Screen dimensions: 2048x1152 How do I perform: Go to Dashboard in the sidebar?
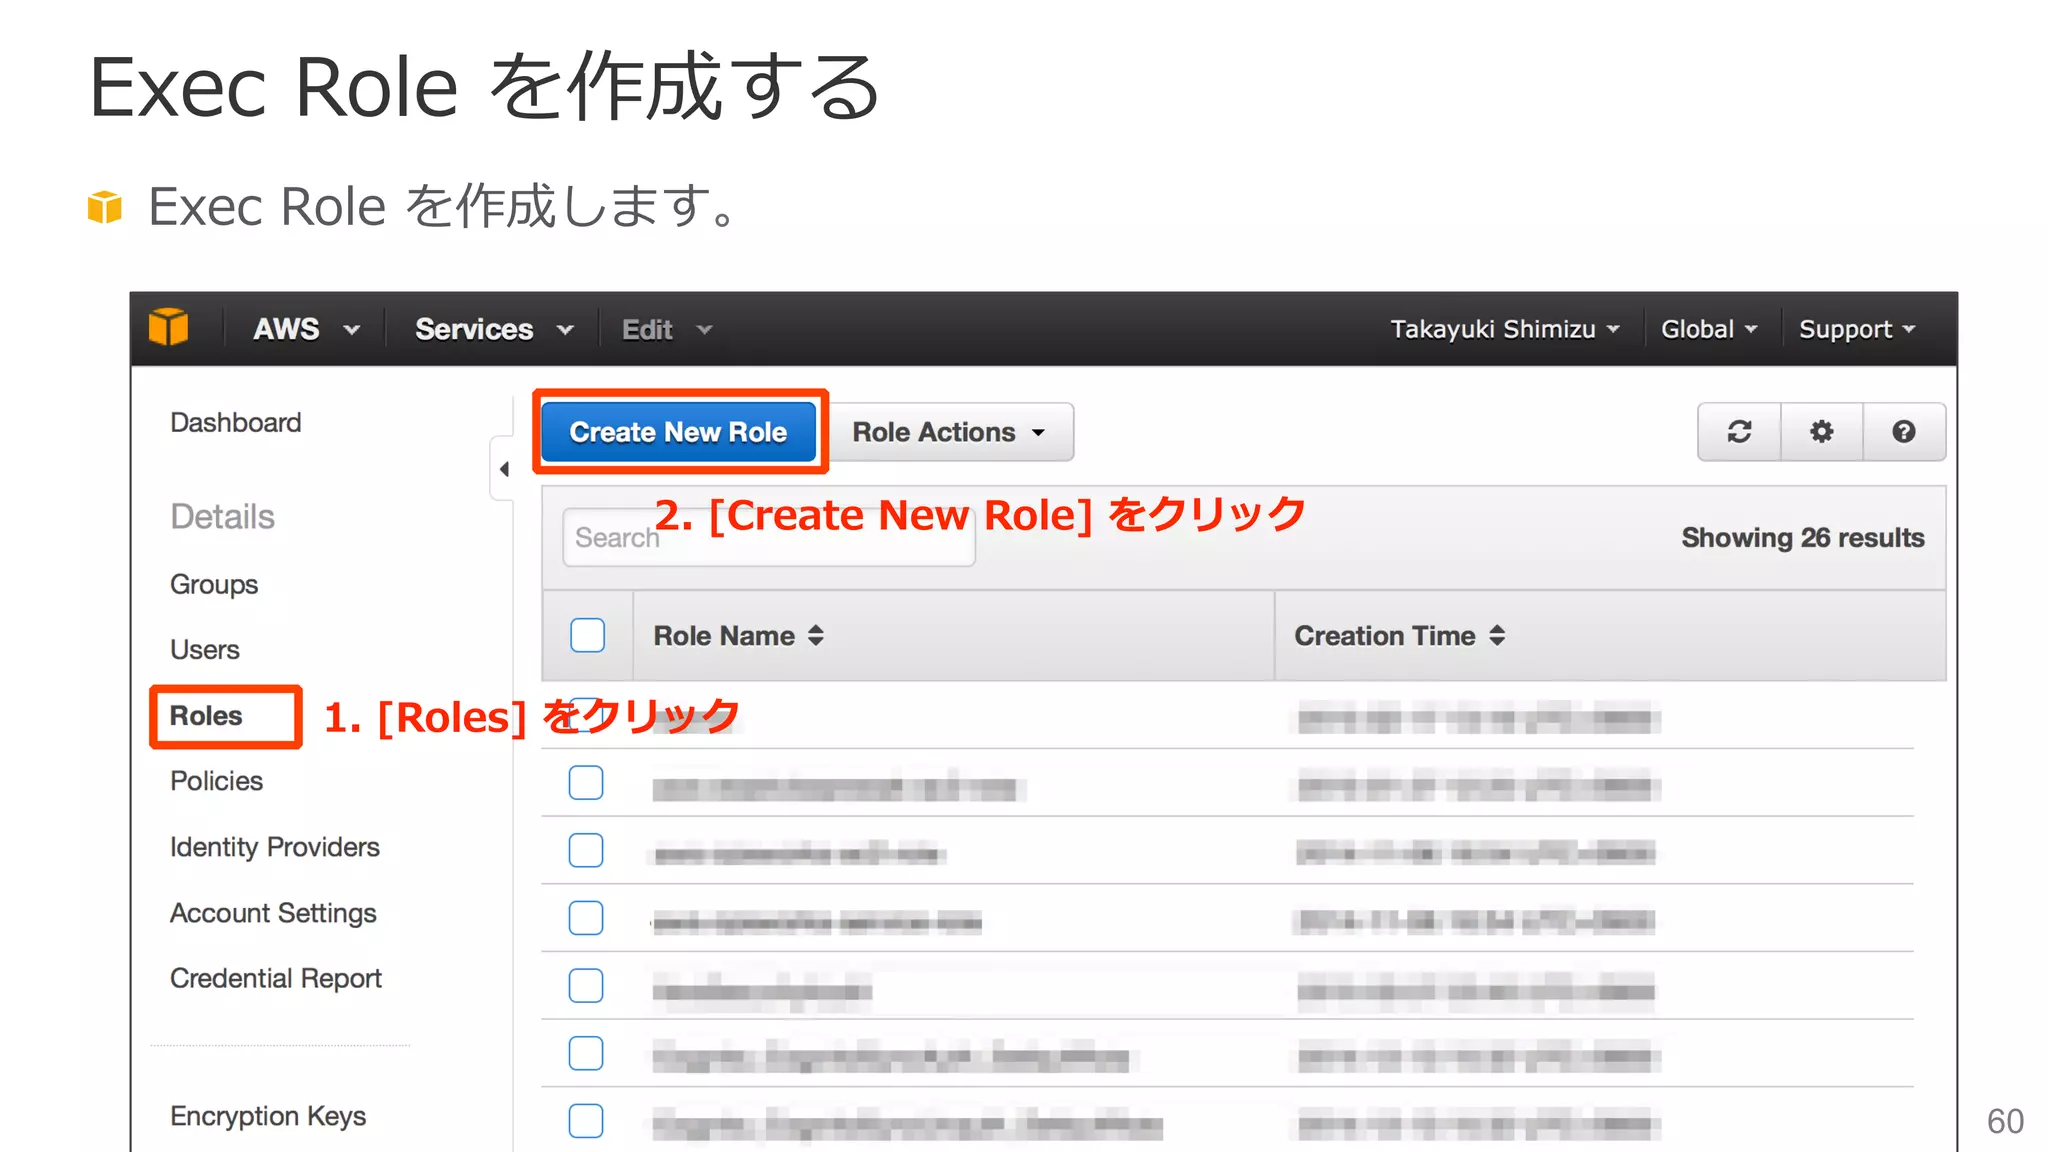click(x=235, y=422)
